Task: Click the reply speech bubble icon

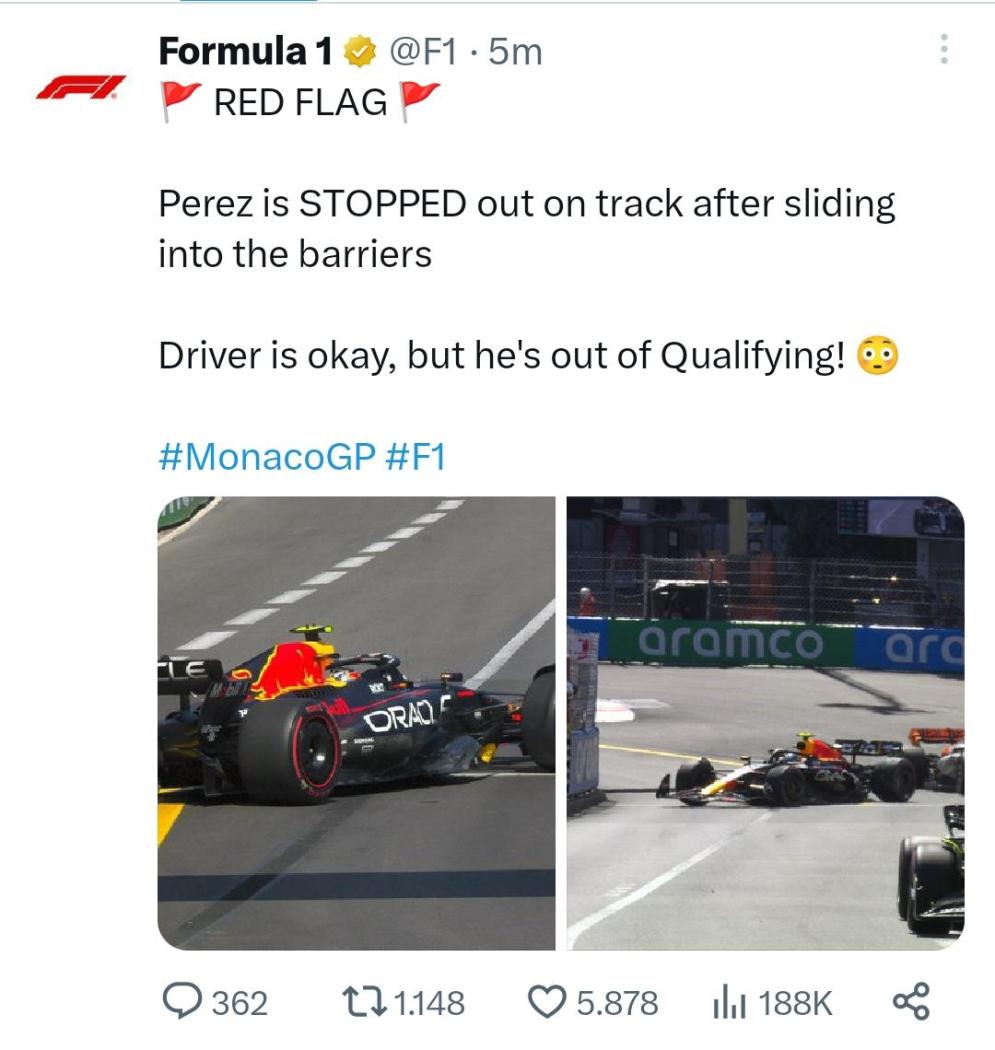Action: pyautogui.click(x=182, y=1001)
